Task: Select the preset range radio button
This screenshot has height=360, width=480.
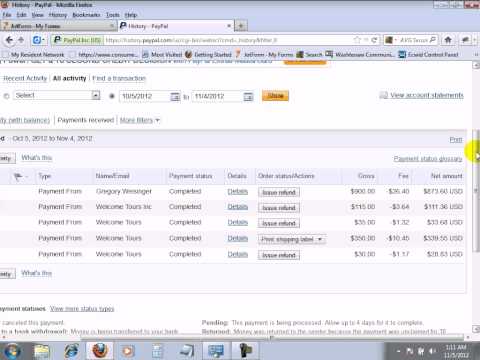Action: click(x=6, y=96)
